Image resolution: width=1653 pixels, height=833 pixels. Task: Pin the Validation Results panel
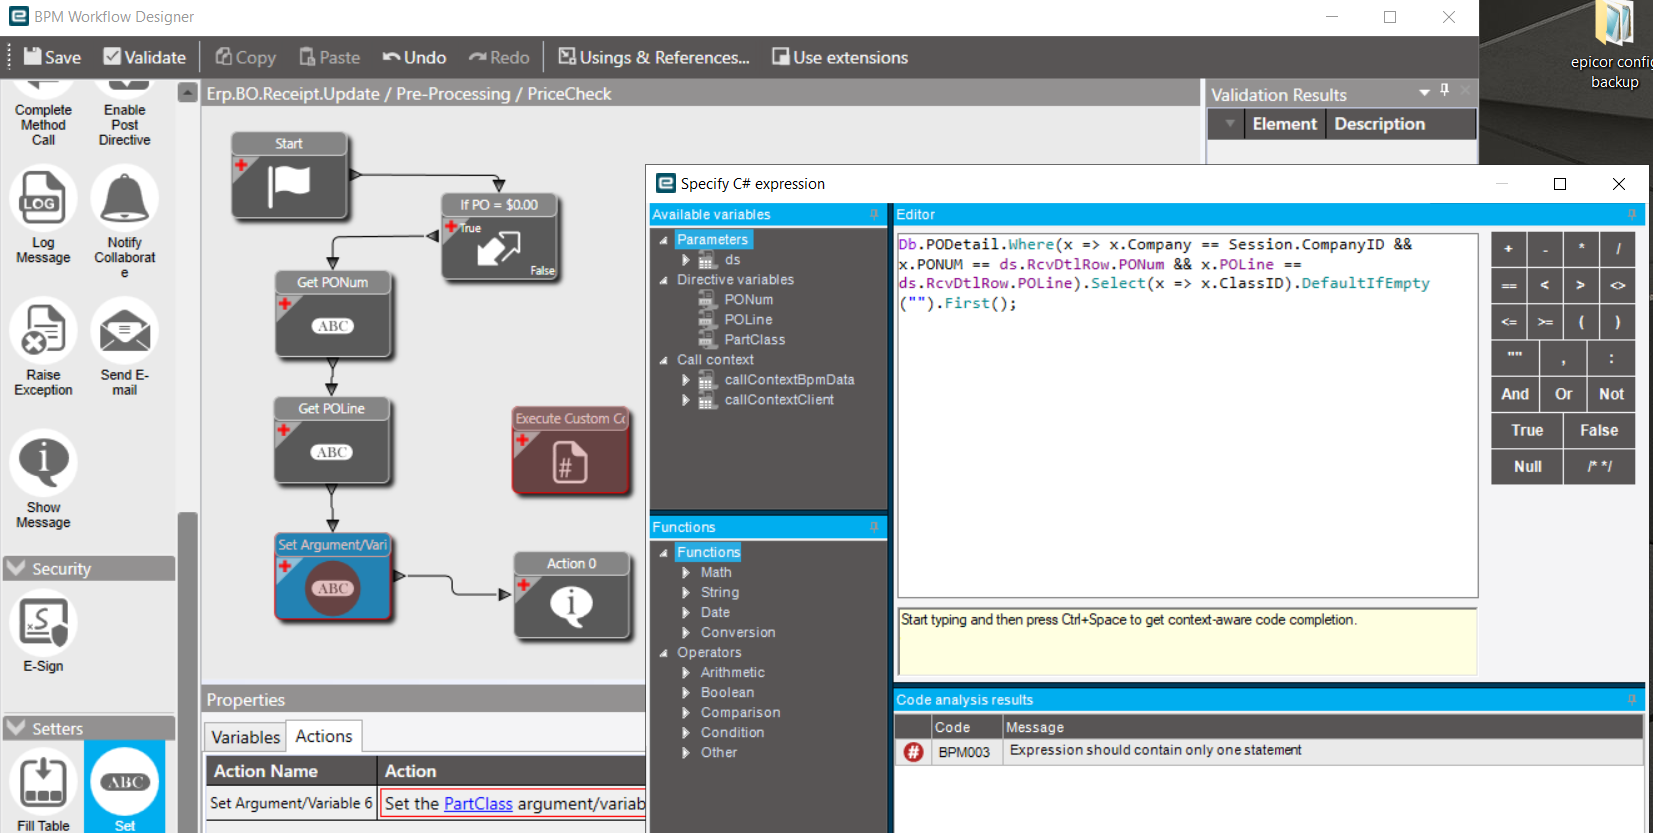pyautogui.click(x=1444, y=90)
